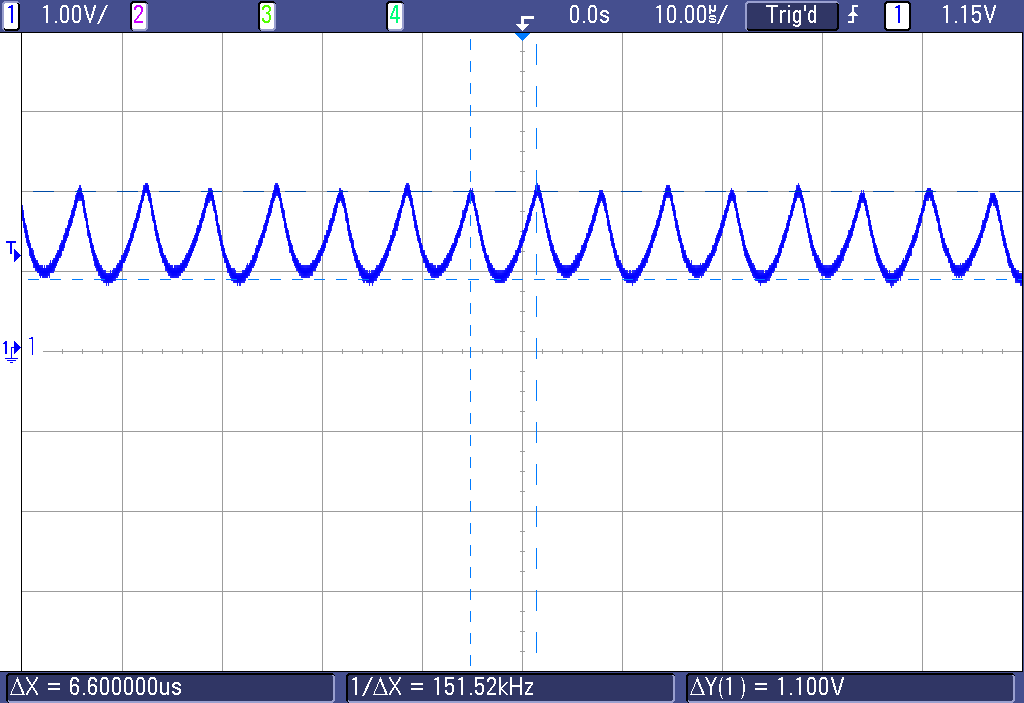Toggle the Trig'd status indicator
This screenshot has height=703, width=1024.
click(x=792, y=16)
